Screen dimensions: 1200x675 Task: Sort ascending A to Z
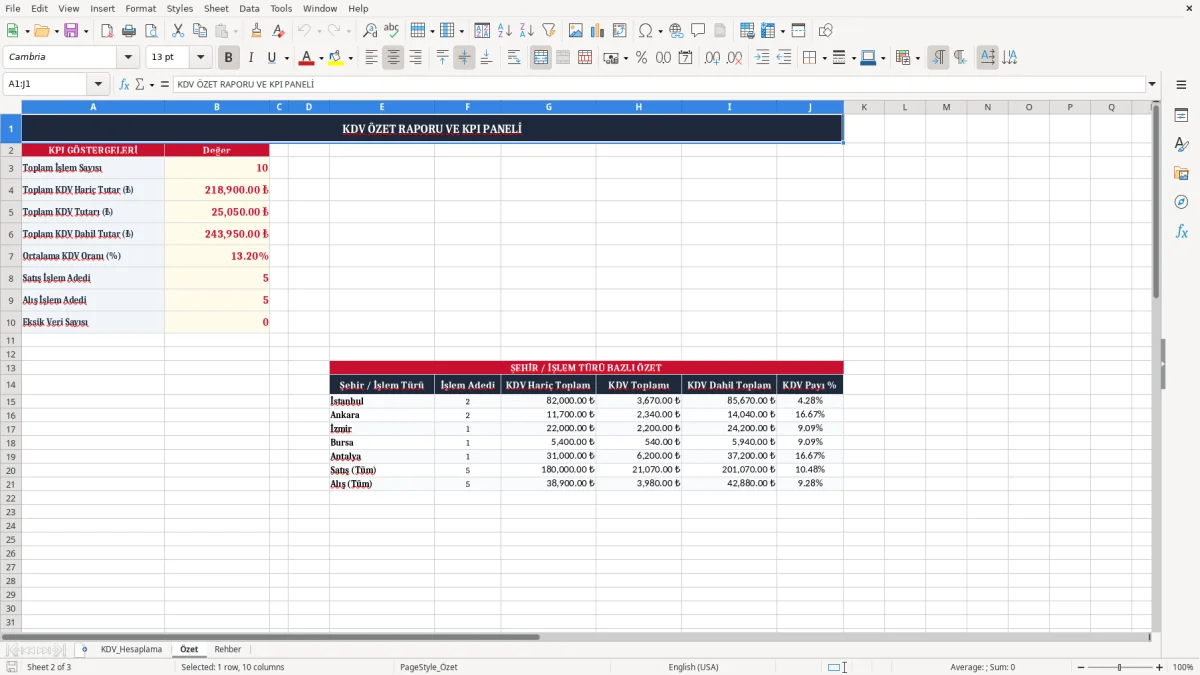505,31
